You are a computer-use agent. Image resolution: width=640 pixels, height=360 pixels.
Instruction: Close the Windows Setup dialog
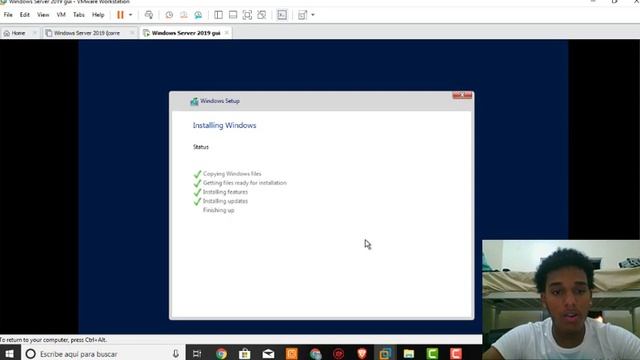(x=462, y=95)
